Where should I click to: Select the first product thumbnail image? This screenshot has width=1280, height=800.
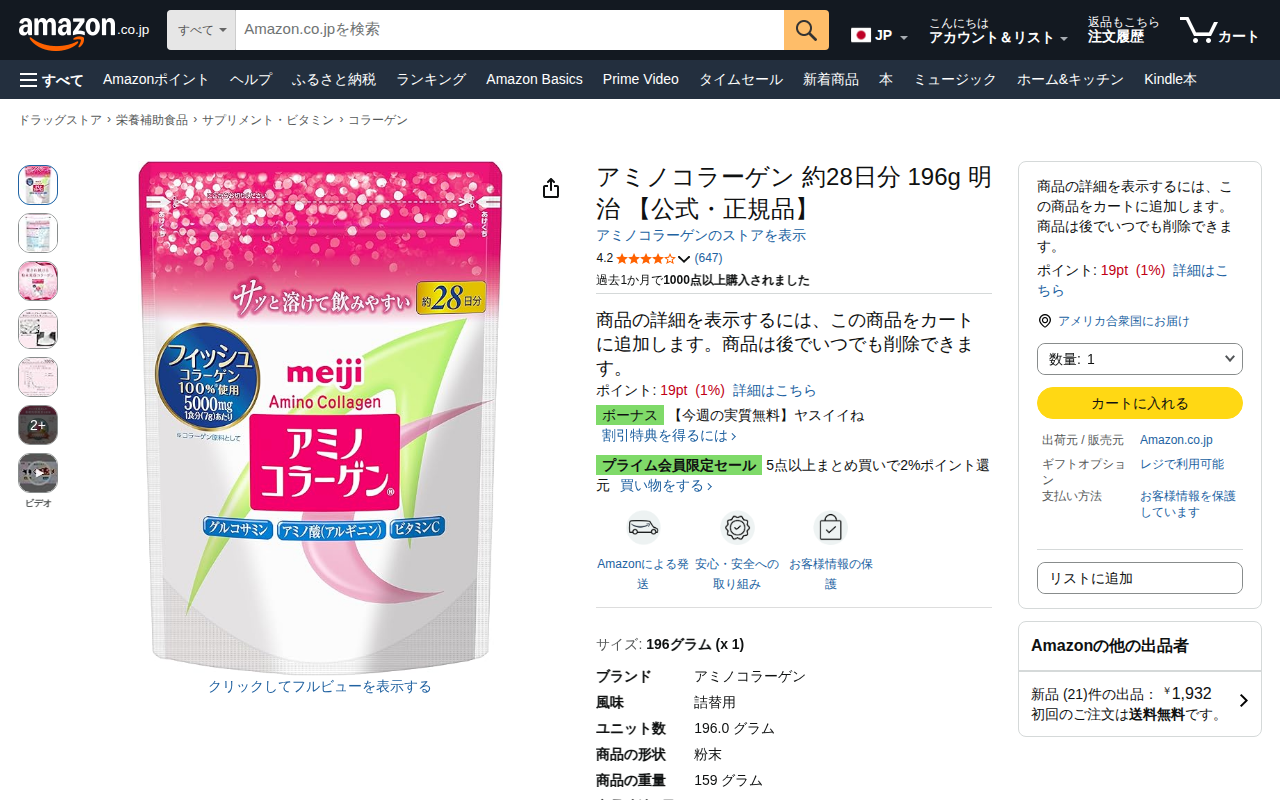pyautogui.click(x=38, y=185)
